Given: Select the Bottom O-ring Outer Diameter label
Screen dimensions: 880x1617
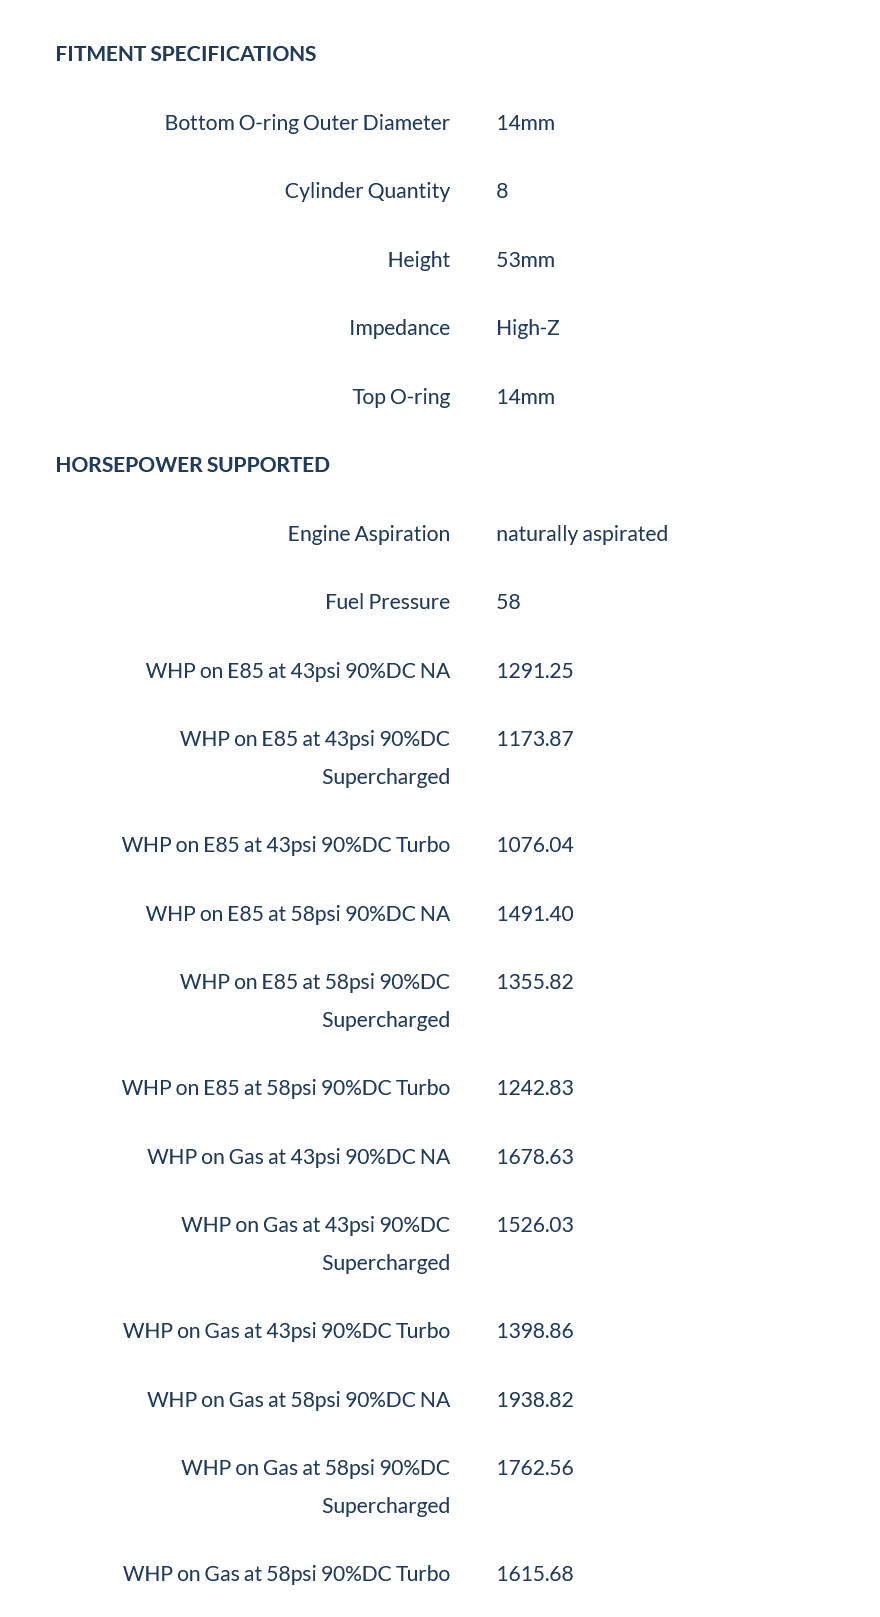Looking at the screenshot, I should (x=307, y=123).
